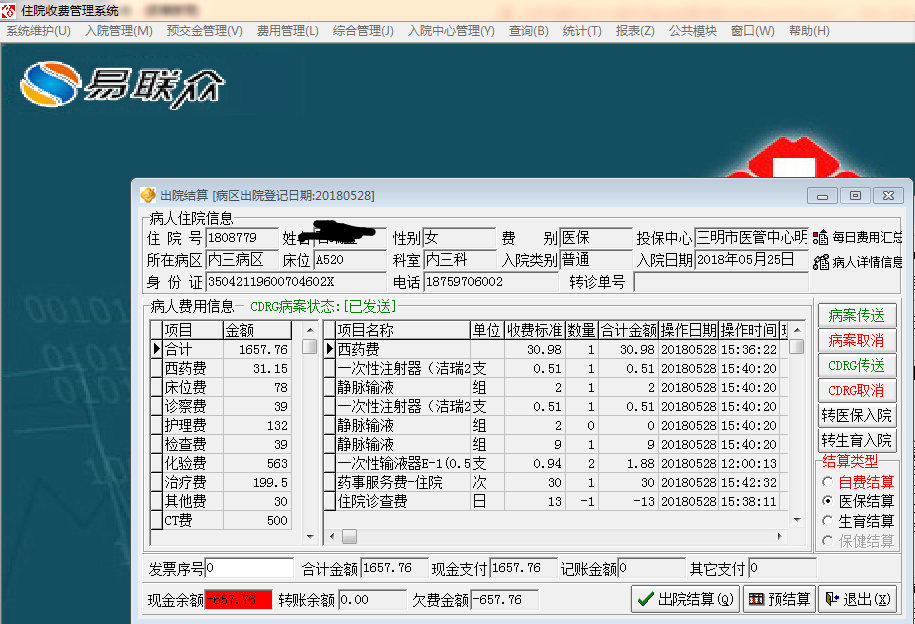The image size is (915, 624).
Task: Click the 转医保入院 button
Action: pos(856,416)
